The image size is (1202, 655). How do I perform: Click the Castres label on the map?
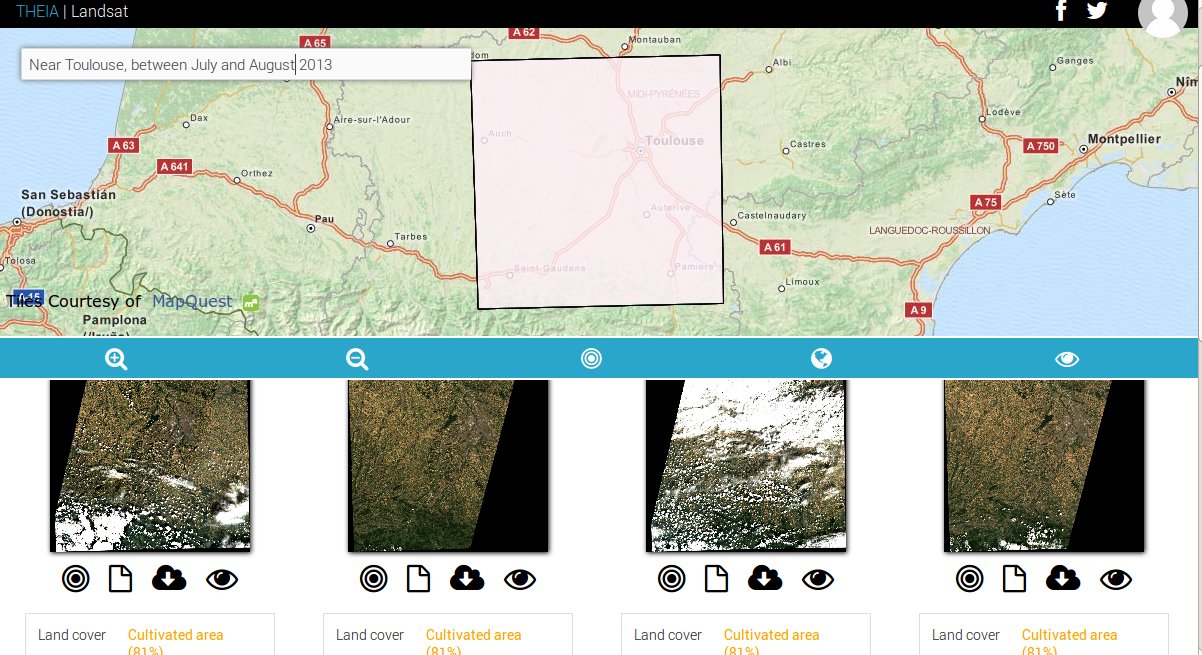tap(808, 144)
